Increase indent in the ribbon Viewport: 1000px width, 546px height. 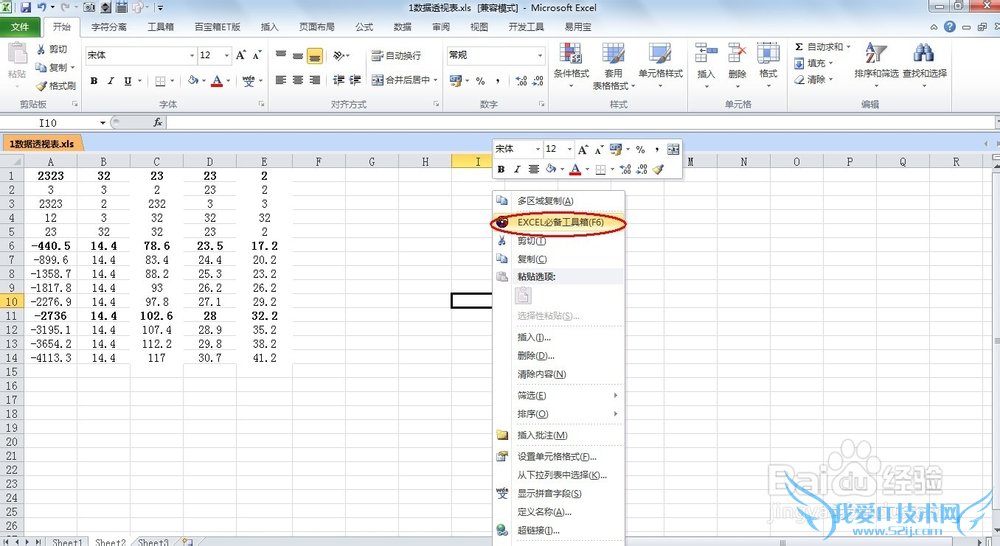coord(355,80)
